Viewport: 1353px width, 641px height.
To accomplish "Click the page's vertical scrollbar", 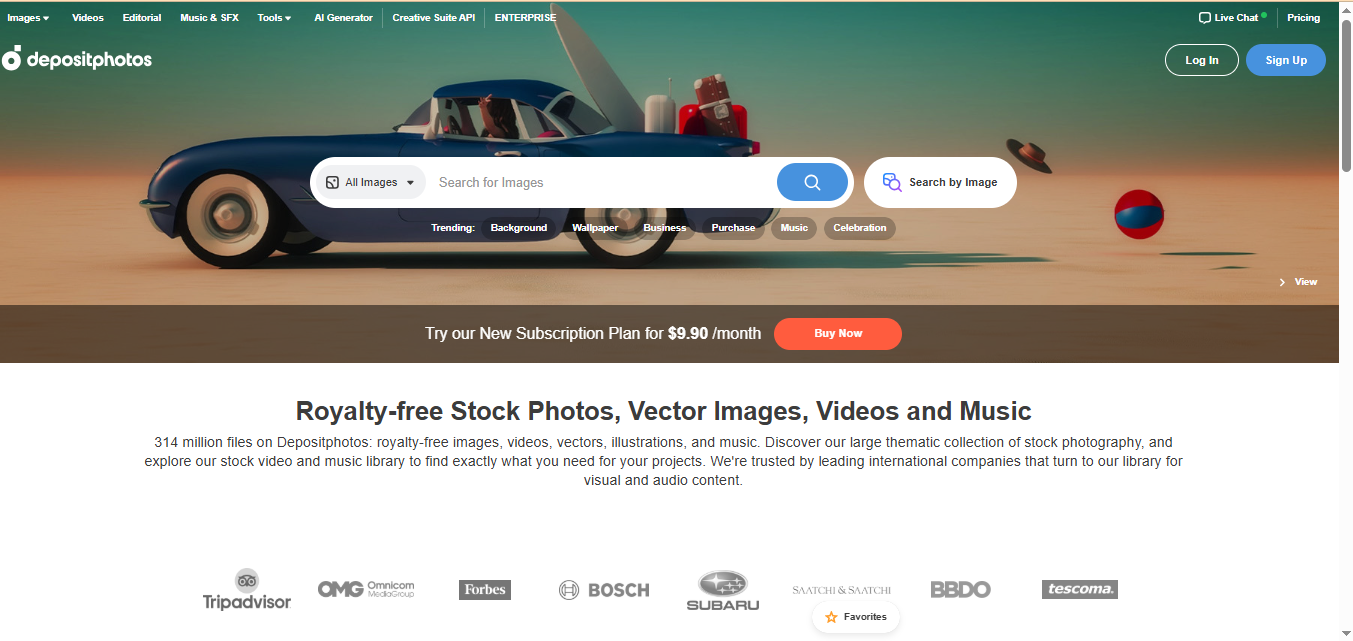I will coord(1346,95).
